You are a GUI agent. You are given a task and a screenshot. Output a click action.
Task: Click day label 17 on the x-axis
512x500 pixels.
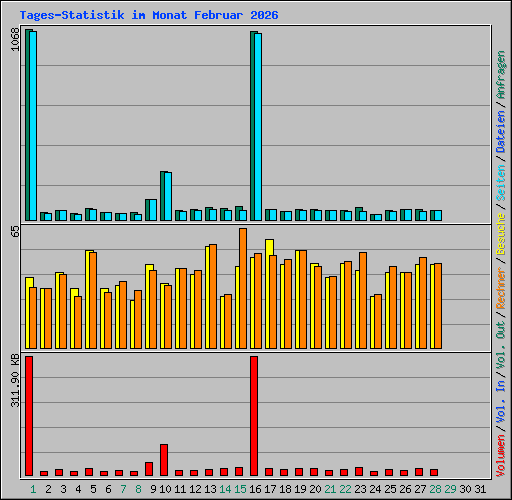click(x=270, y=489)
